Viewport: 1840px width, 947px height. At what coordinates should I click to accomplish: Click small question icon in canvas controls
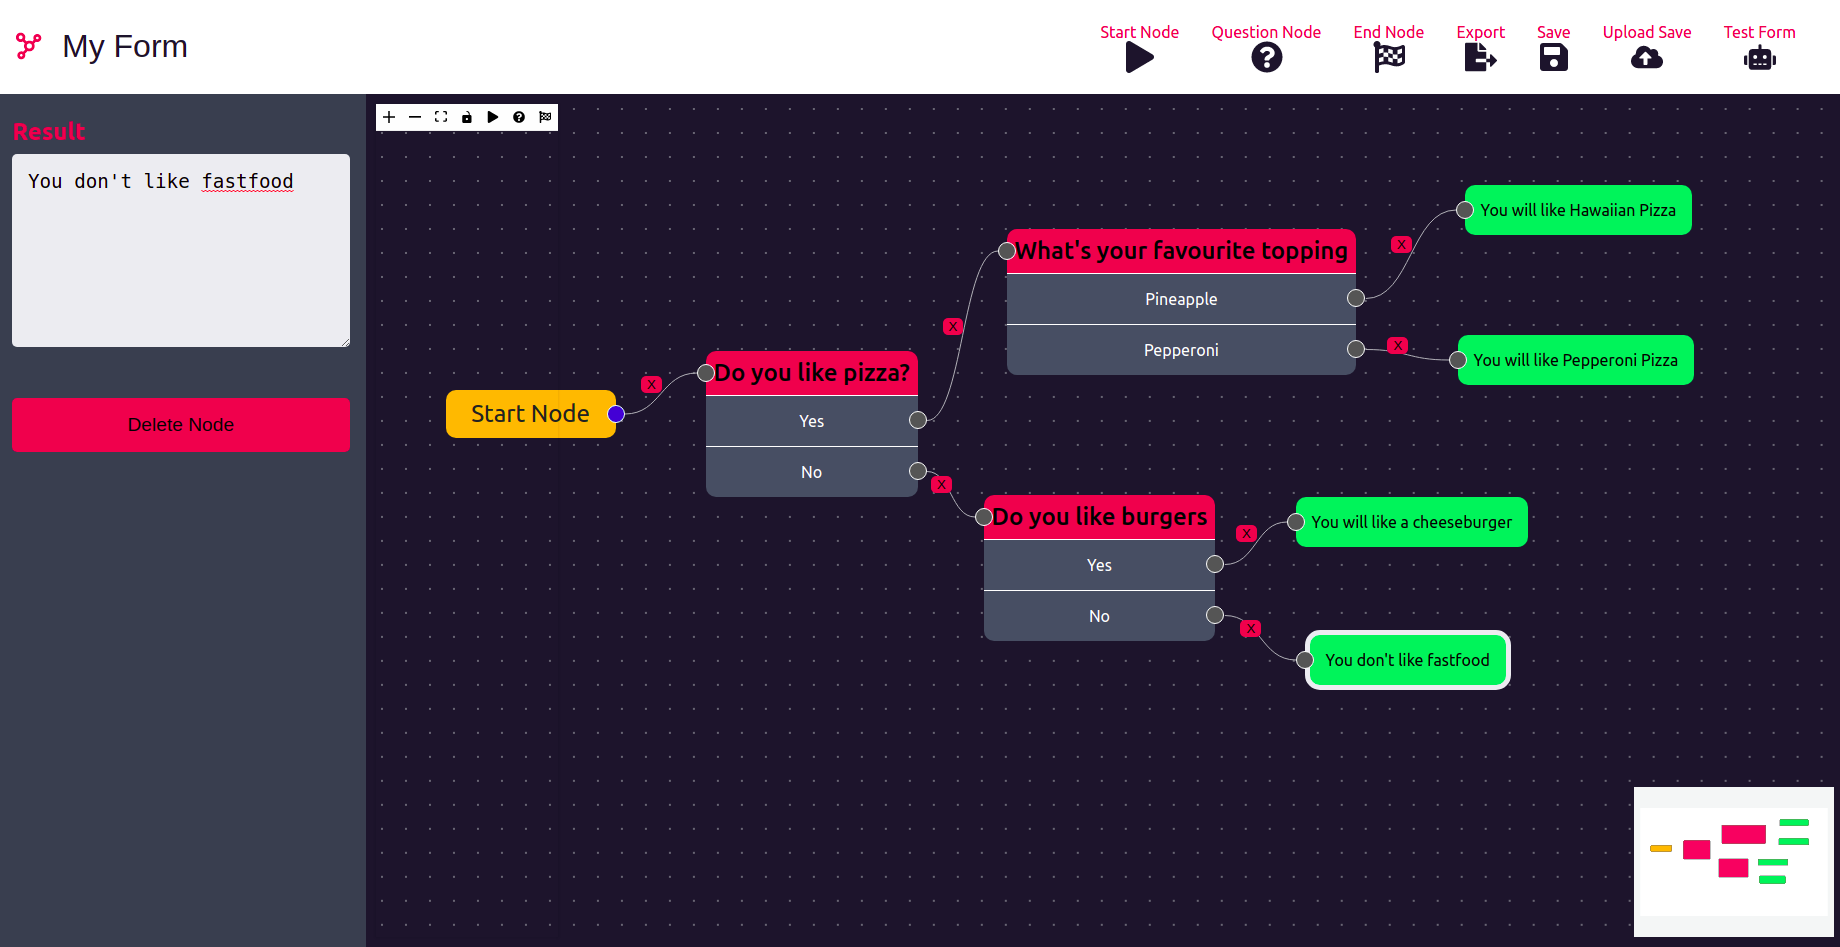click(519, 117)
